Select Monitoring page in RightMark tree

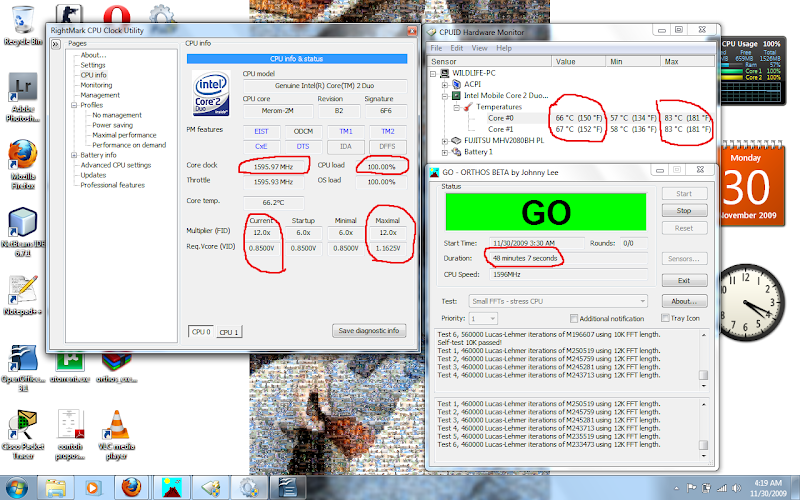pos(96,85)
